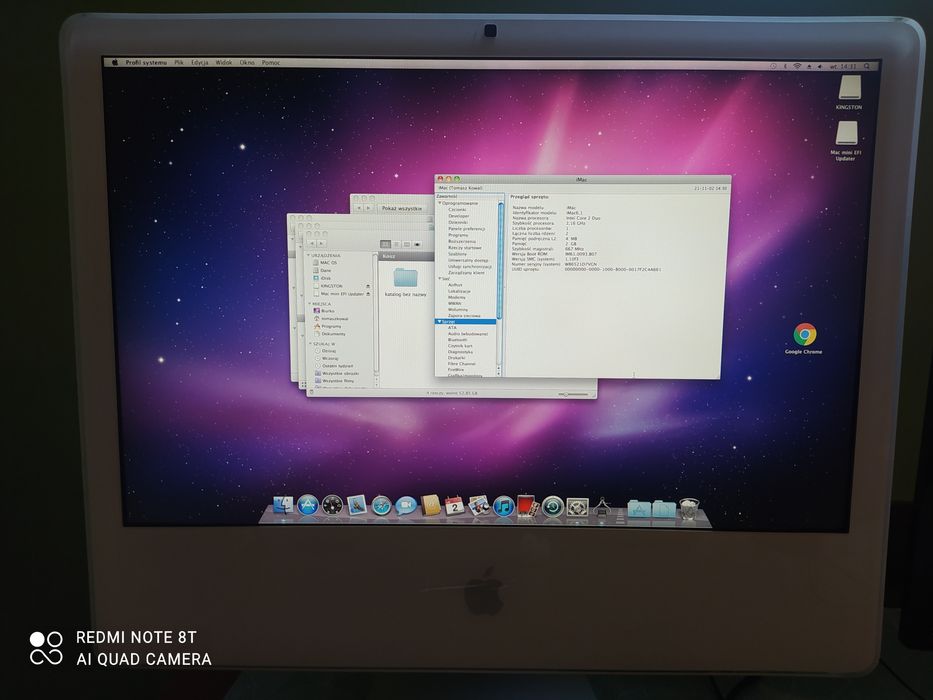
Task: Select Rozszerzenia in System Profiler list
Action: click(462, 241)
